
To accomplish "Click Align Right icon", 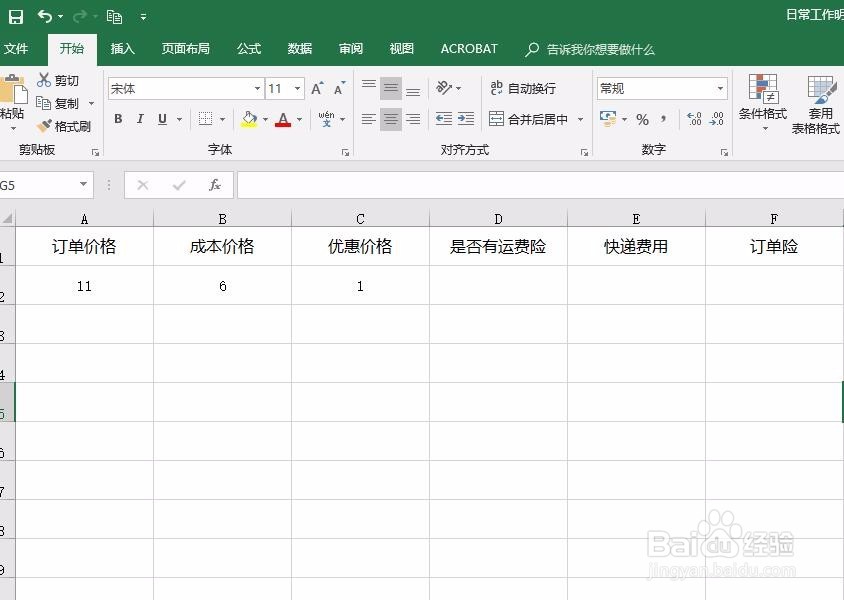I will [x=413, y=119].
